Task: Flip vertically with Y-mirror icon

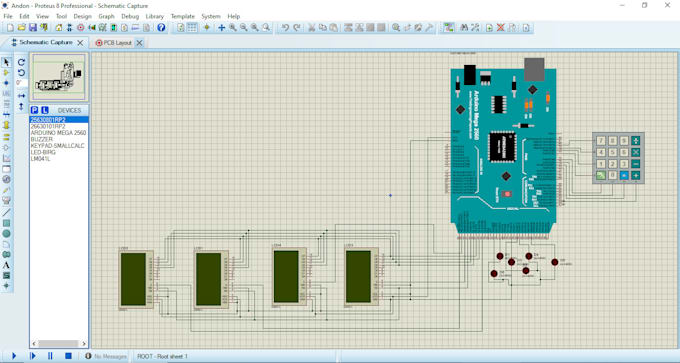Action: coord(21,106)
